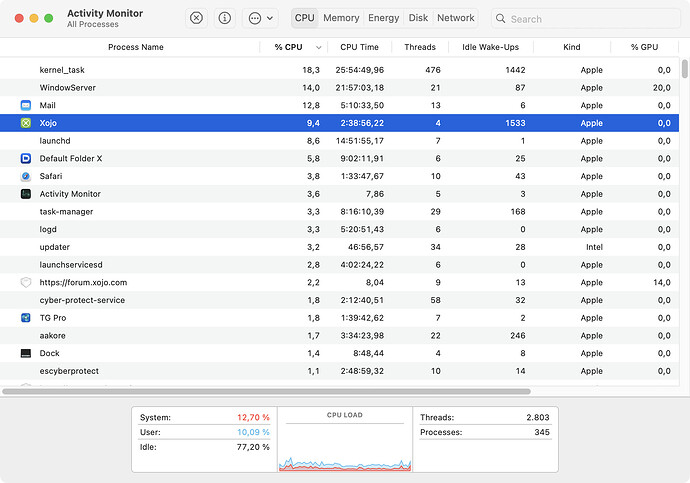Click the Safari compass icon
The image size is (690, 483).
tap(26, 176)
